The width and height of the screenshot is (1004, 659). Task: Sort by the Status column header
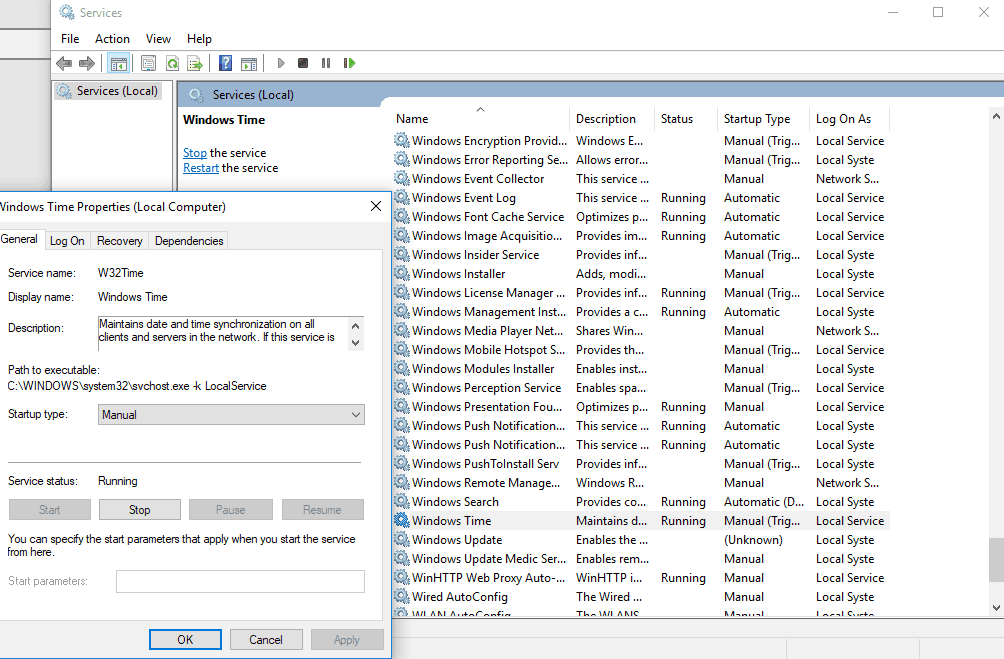click(685, 118)
